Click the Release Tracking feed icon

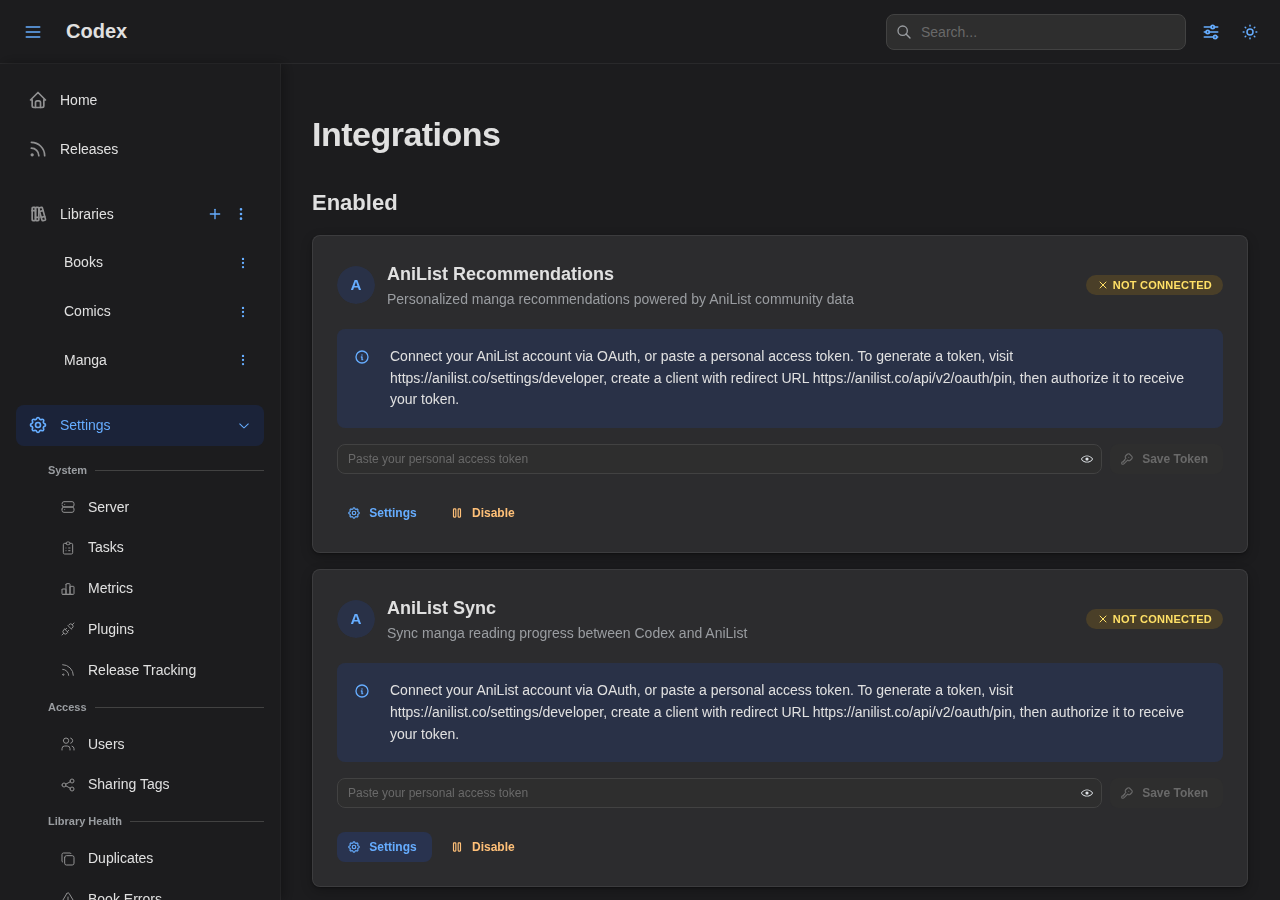tap(68, 670)
